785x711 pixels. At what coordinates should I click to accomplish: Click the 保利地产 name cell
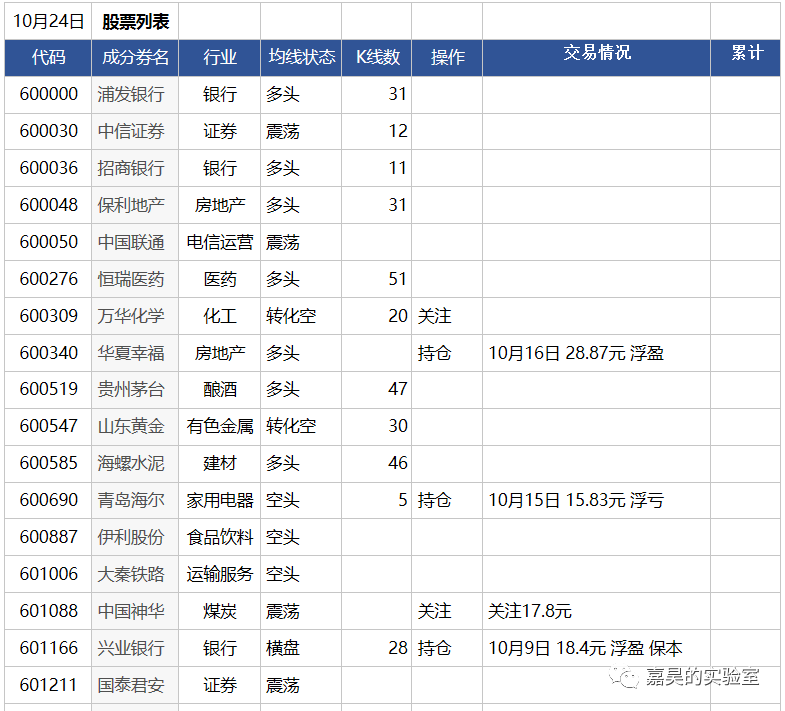tap(135, 205)
